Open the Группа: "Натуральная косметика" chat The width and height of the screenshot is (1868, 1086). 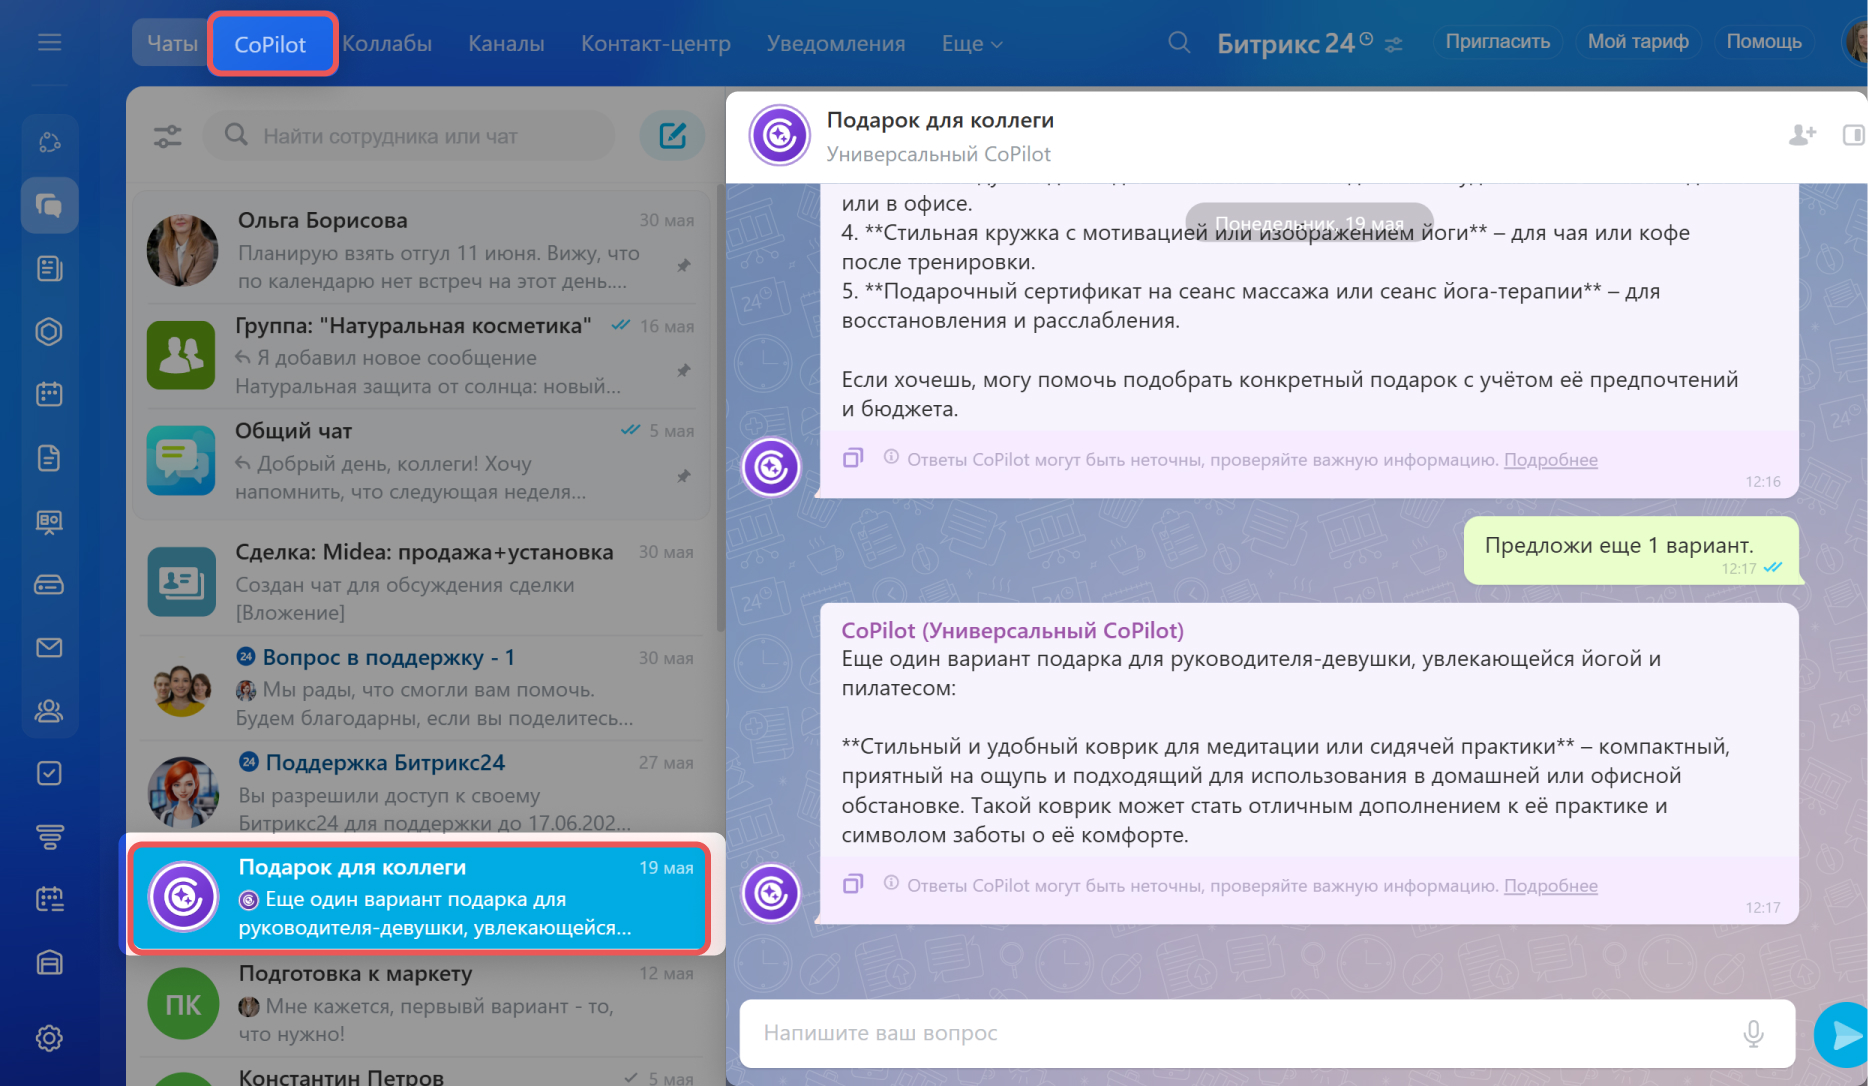click(420, 355)
